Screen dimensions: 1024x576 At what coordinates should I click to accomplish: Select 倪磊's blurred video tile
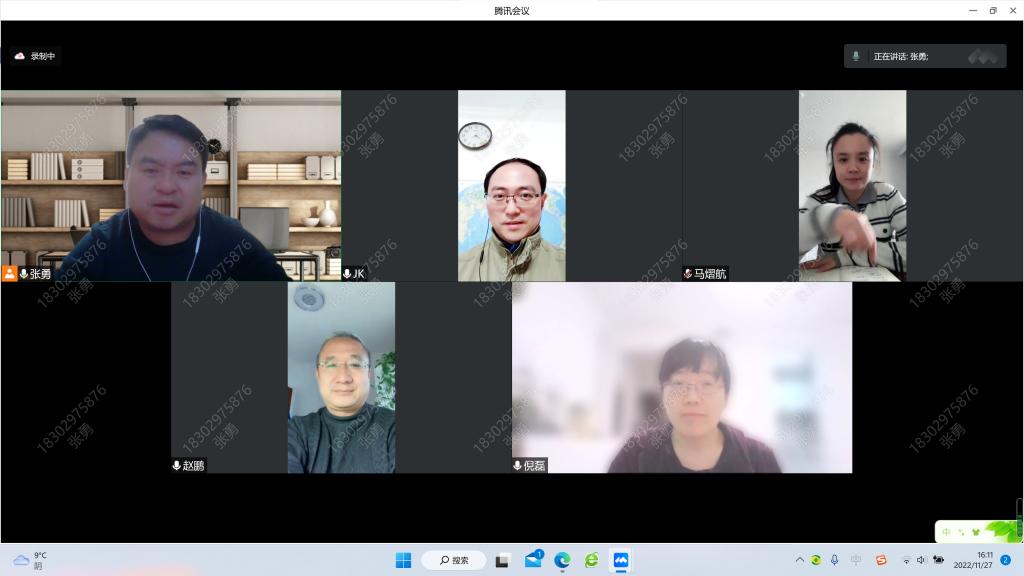click(x=682, y=377)
